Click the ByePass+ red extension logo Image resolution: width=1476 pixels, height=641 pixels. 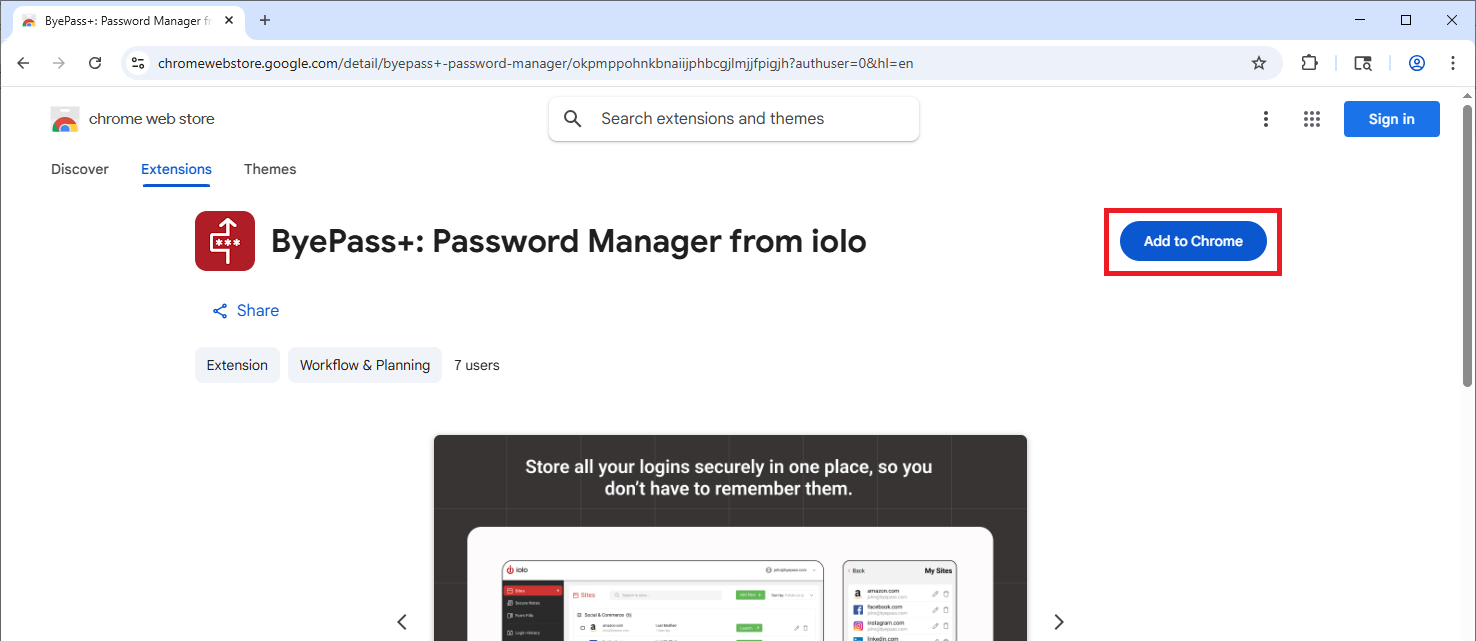(x=225, y=241)
